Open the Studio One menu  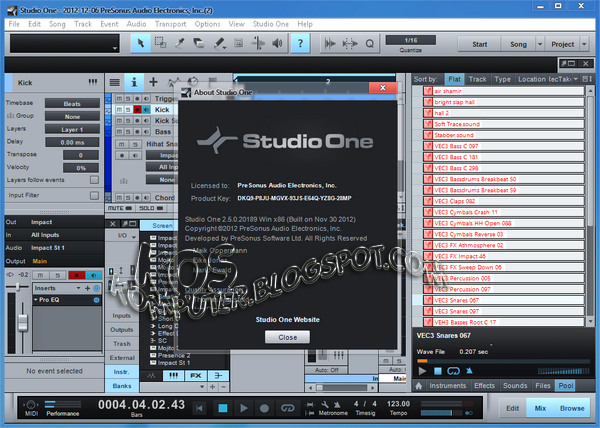[271, 24]
